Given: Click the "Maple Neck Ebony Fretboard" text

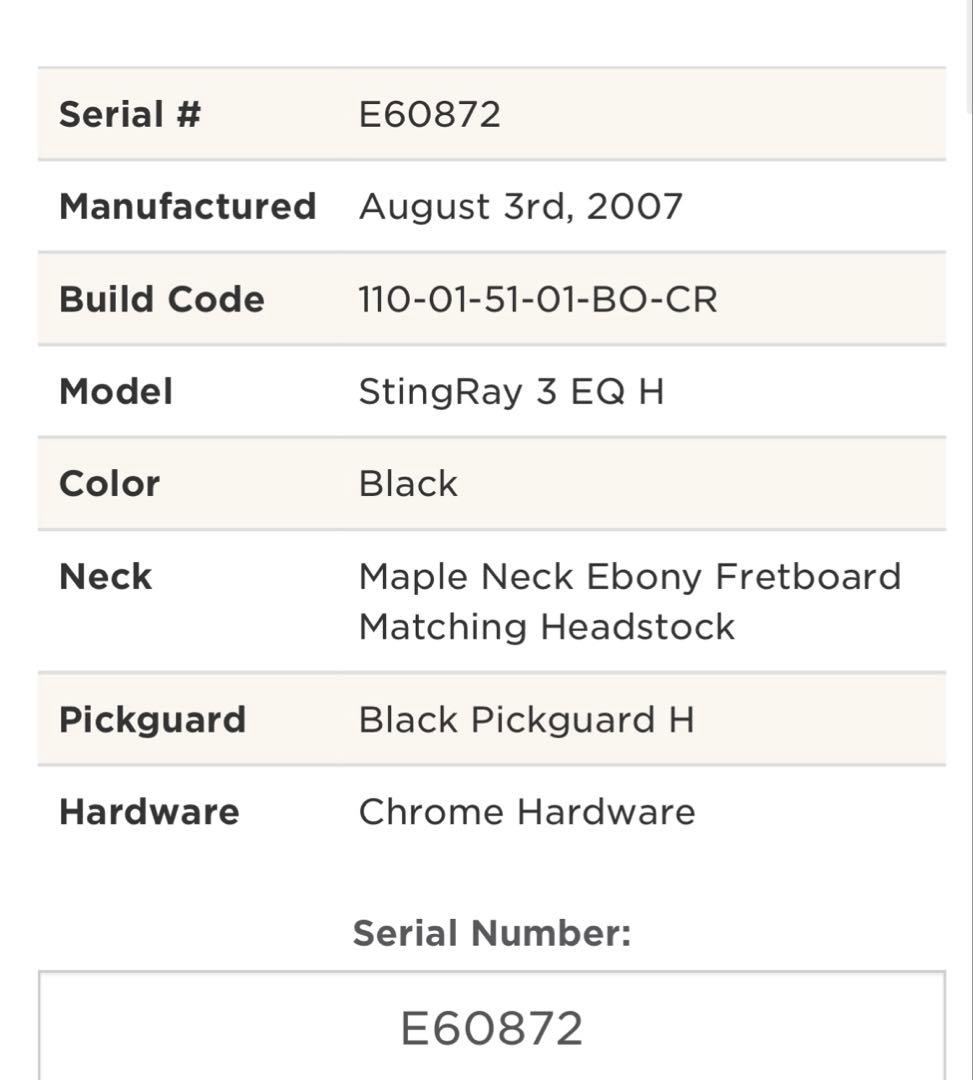Looking at the screenshot, I should 630,576.
